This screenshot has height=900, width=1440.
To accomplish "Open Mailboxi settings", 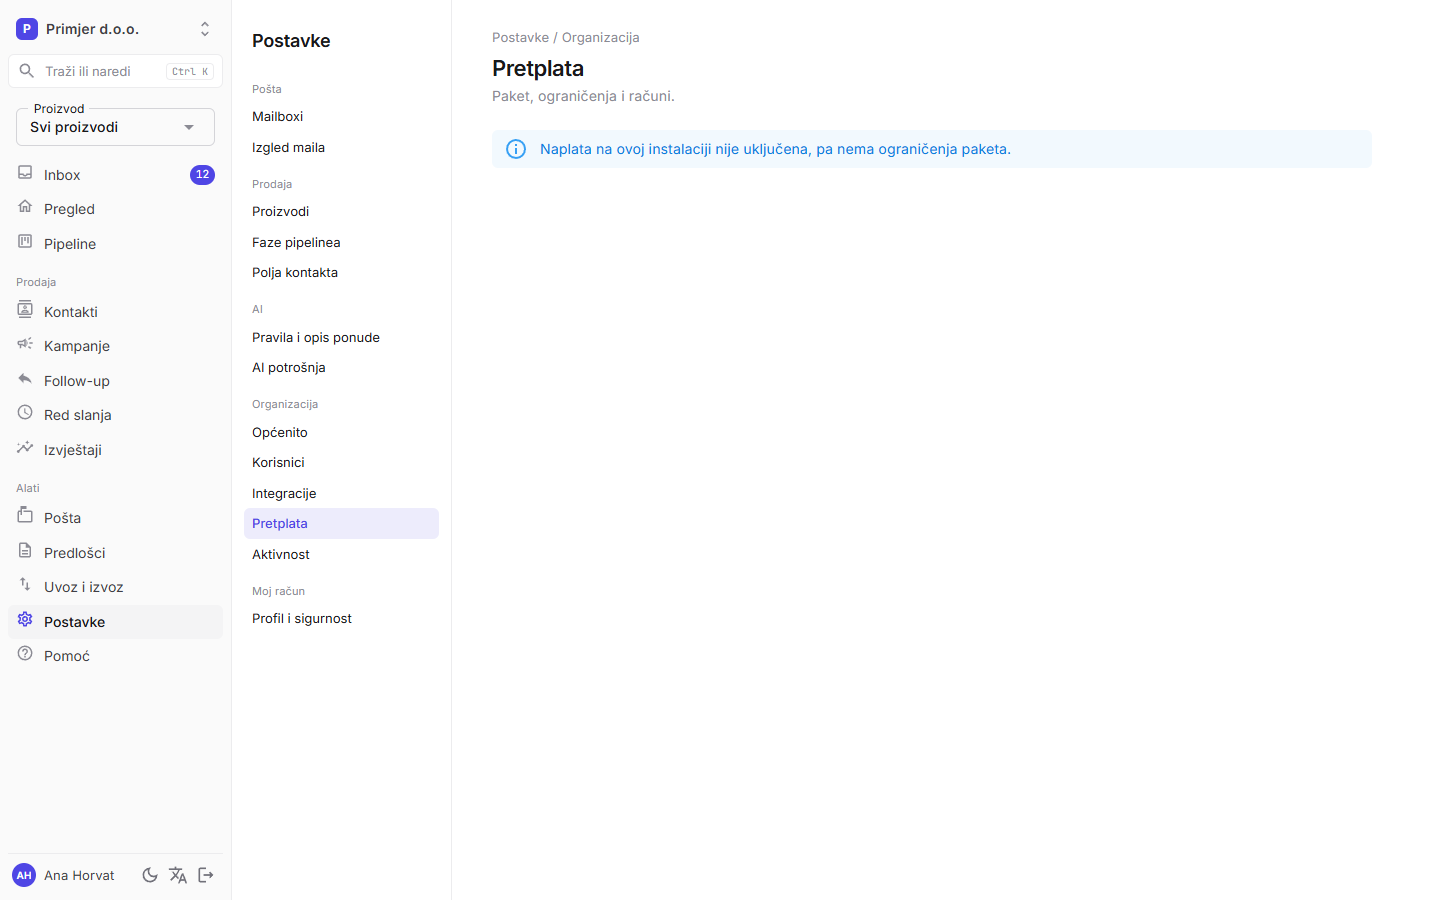I will pyautogui.click(x=341, y=117).
